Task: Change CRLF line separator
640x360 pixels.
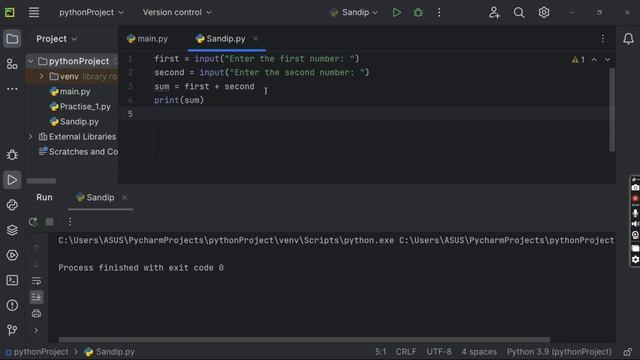Action: [x=406, y=352]
